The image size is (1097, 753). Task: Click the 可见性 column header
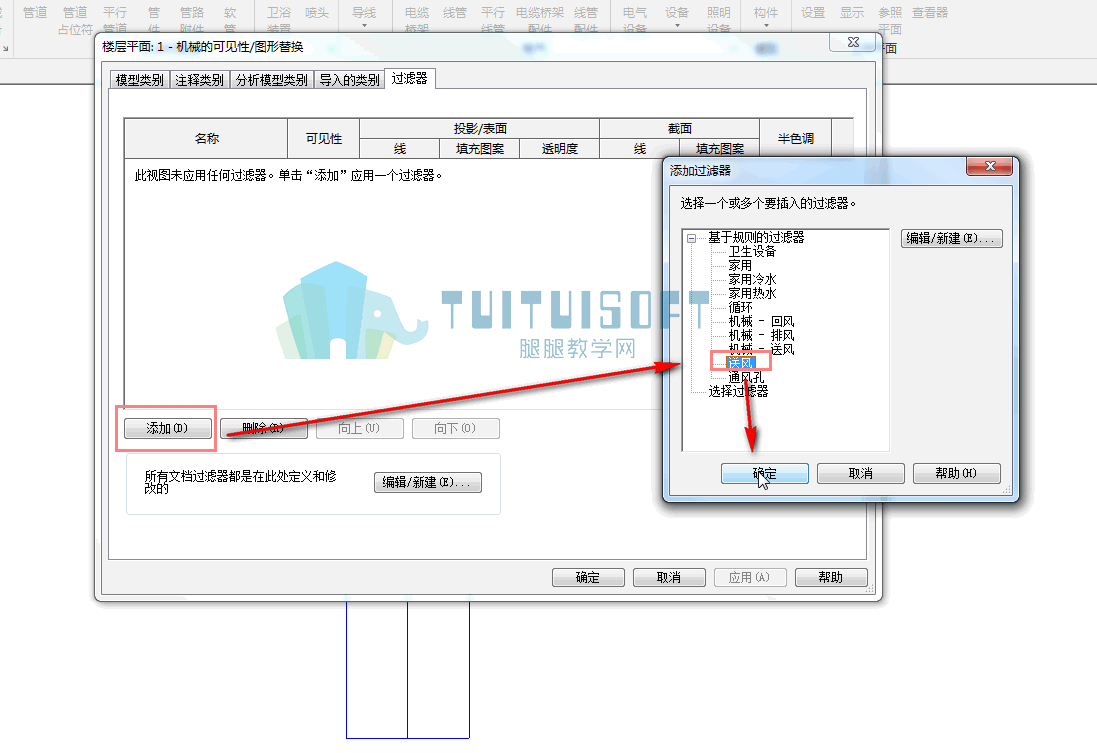324,139
